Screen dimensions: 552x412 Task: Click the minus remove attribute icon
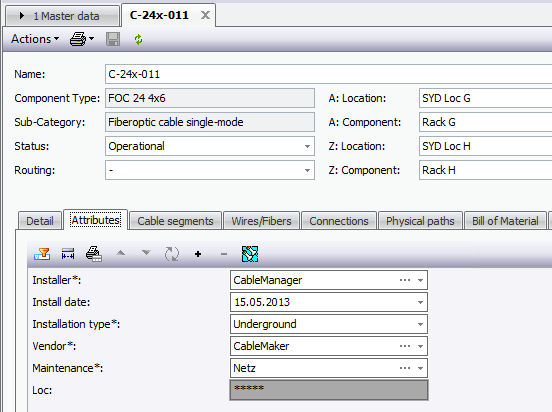[224, 254]
